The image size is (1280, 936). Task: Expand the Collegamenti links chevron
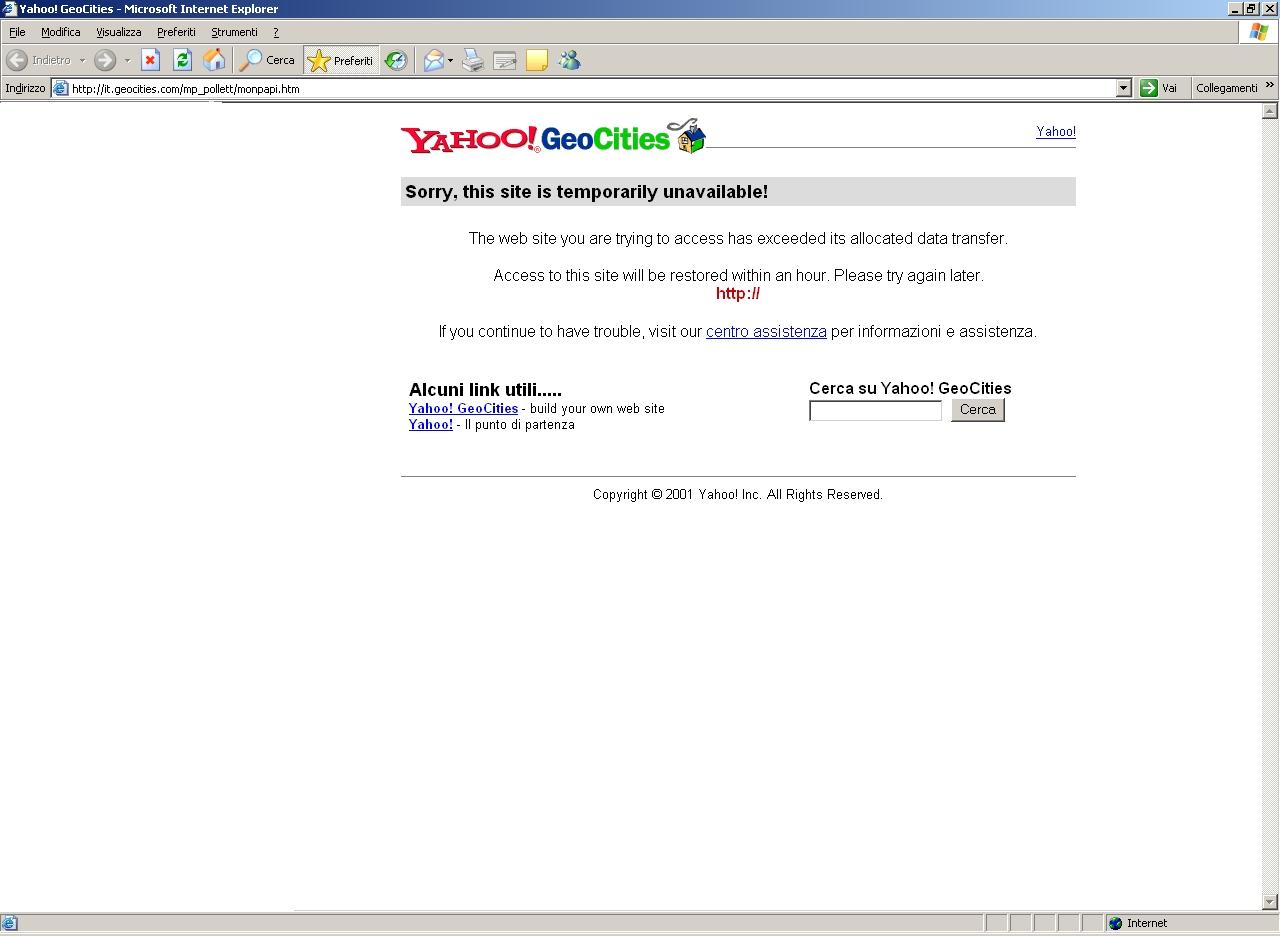pos(1270,86)
